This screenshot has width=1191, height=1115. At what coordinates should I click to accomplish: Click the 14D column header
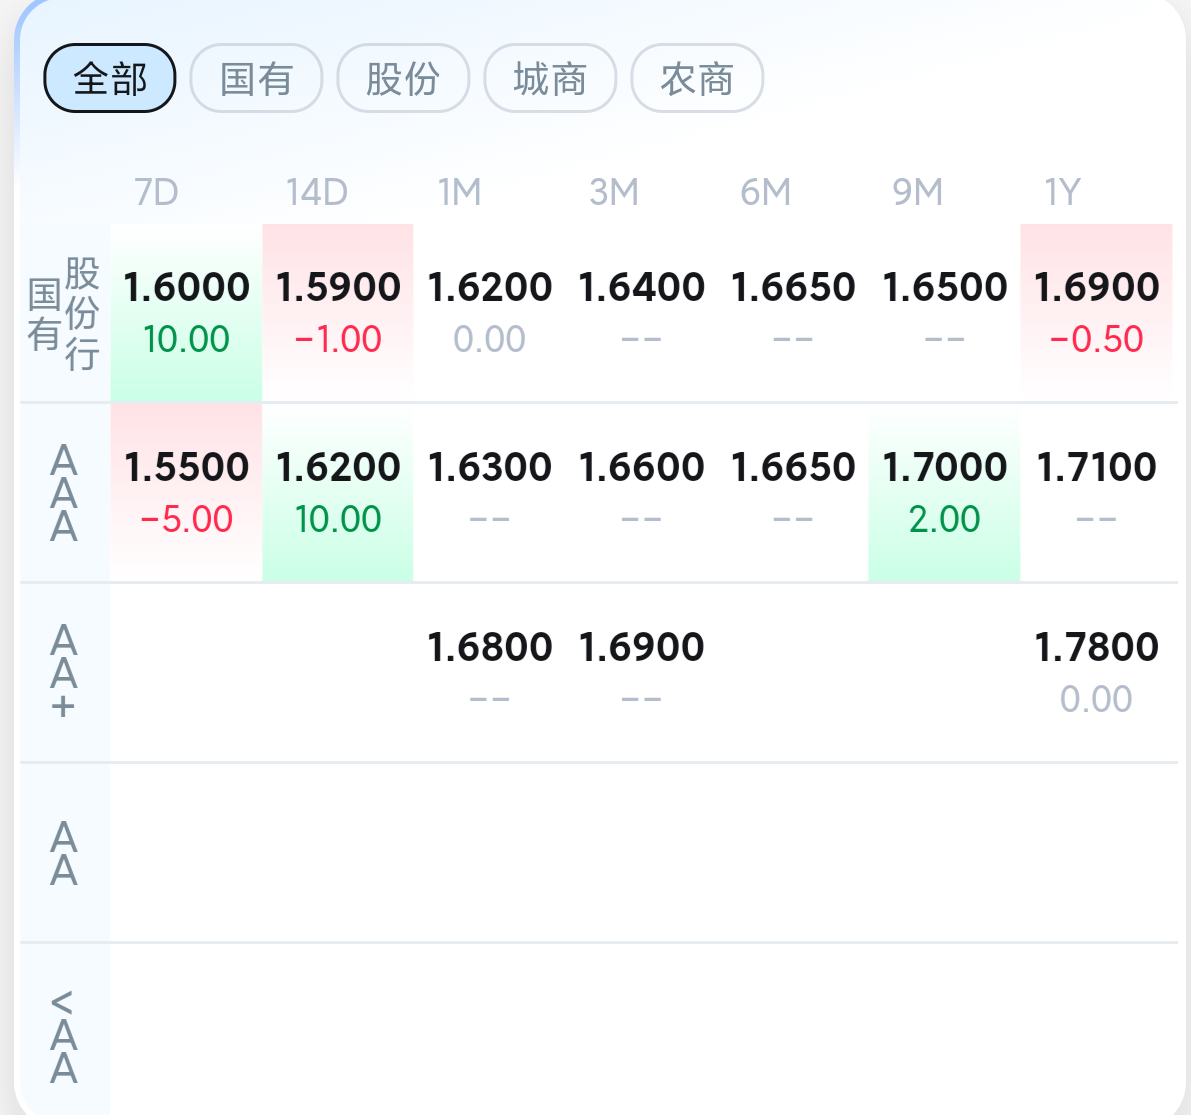point(317,192)
